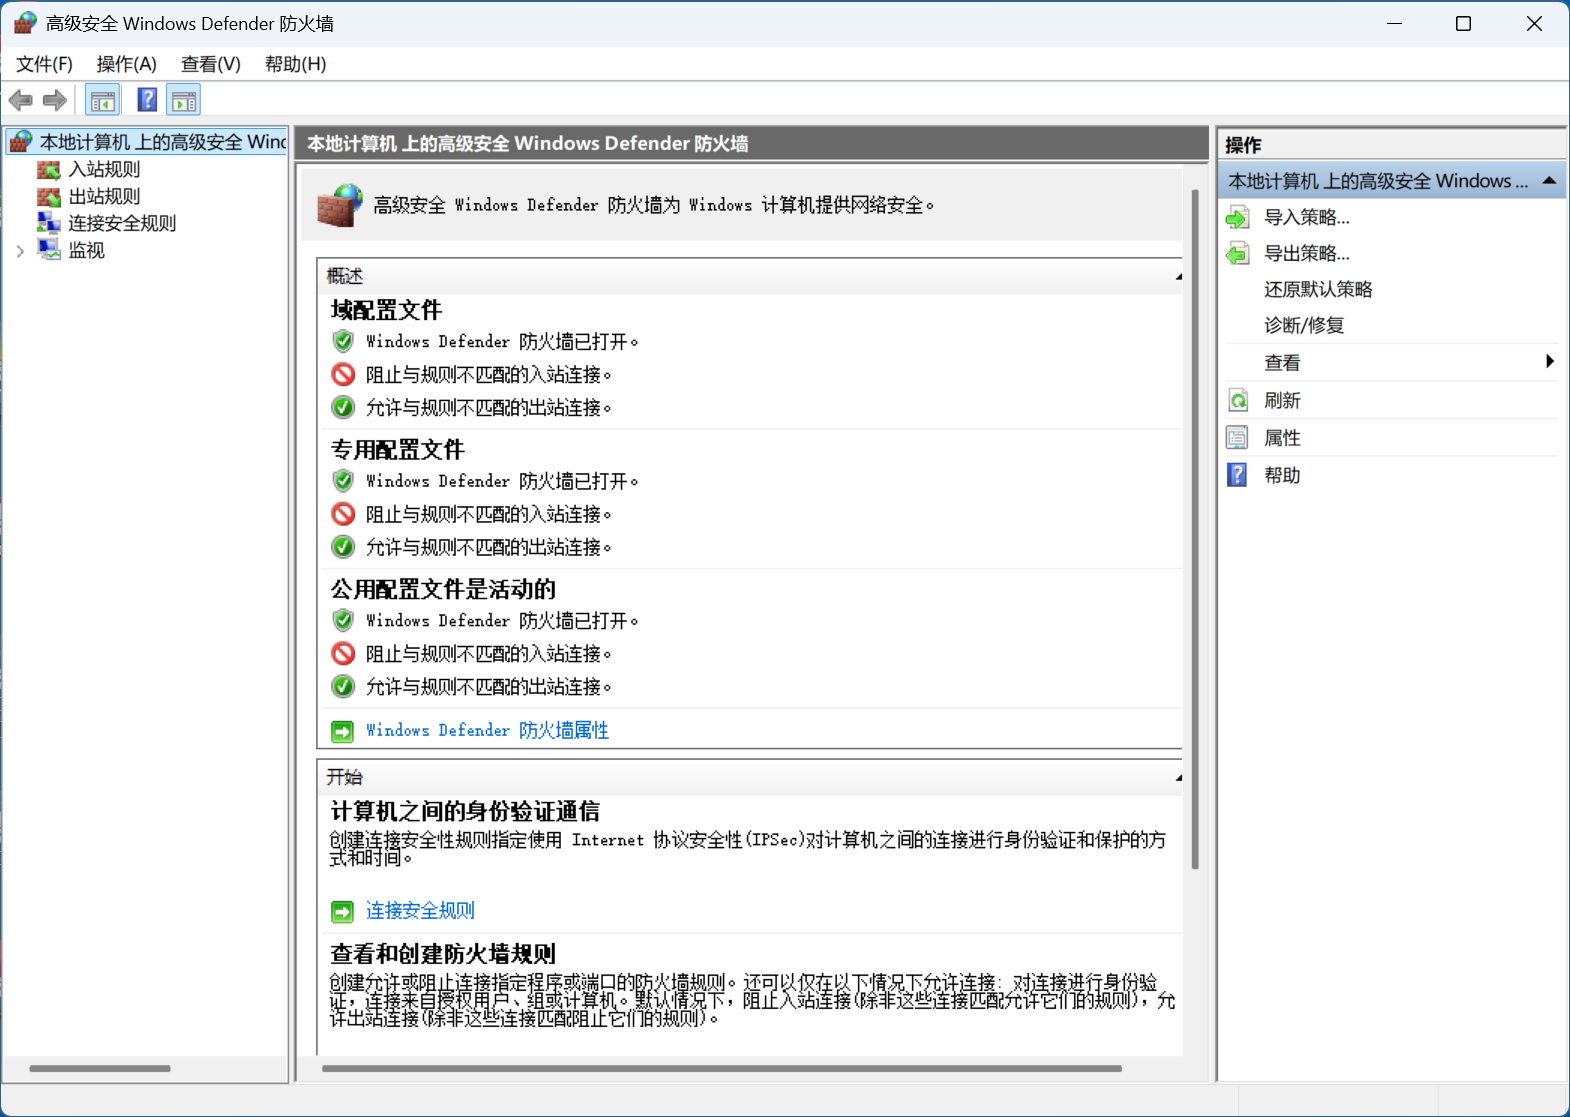
Task: Click the 域配置文件 heading
Action: click(x=386, y=310)
